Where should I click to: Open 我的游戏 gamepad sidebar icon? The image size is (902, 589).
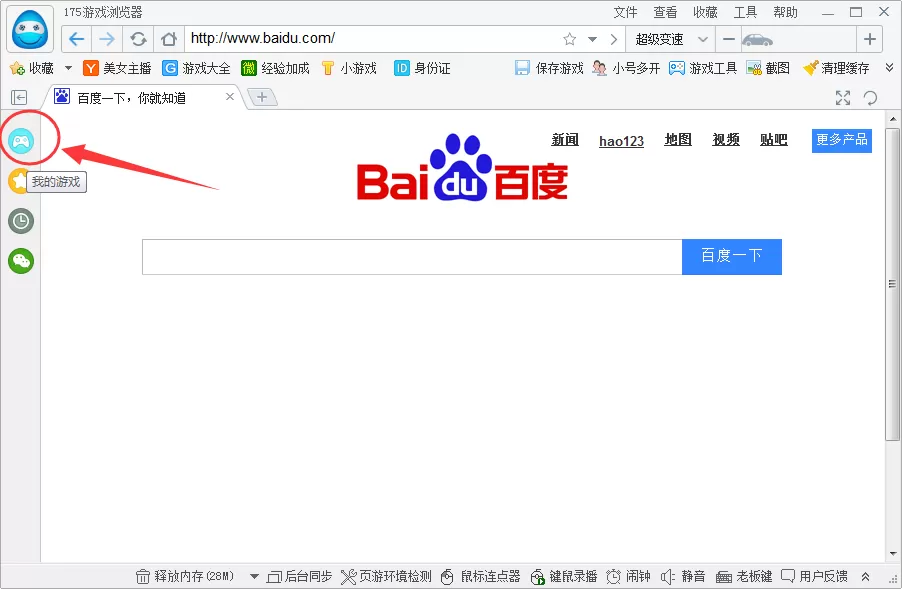21,141
